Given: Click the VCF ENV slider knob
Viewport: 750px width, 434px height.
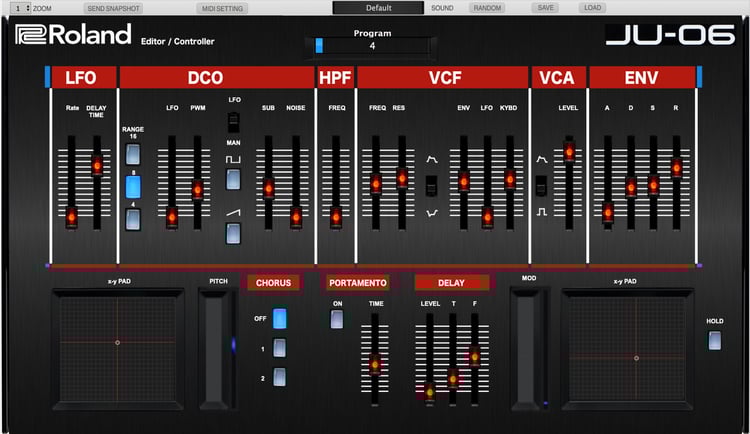Looking at the screenshot, I should point(464,182).
